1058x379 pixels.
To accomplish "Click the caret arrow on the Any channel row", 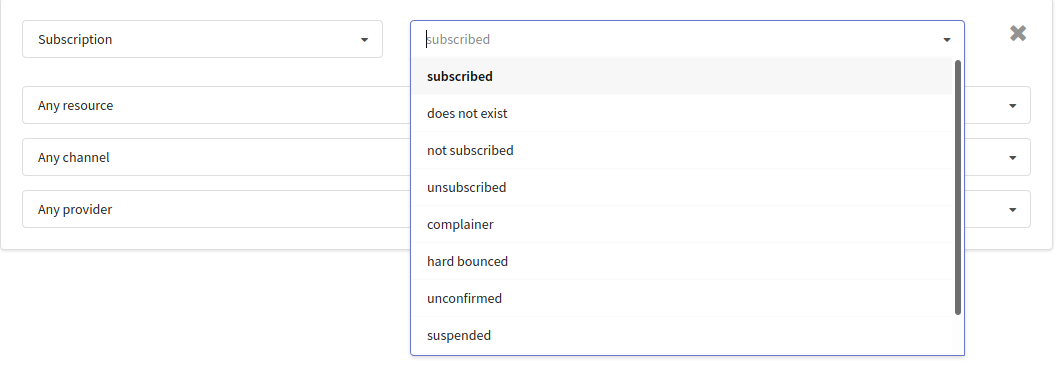I will pos(1013,158).
